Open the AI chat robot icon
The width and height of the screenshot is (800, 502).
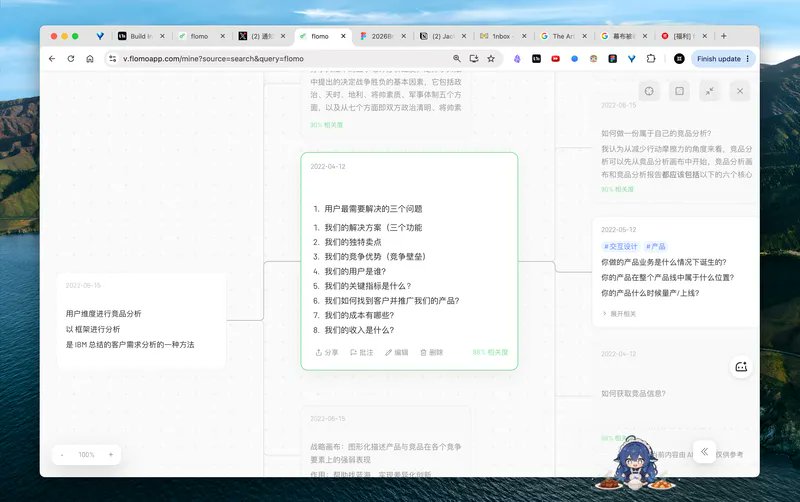click(x=741, y=367)
